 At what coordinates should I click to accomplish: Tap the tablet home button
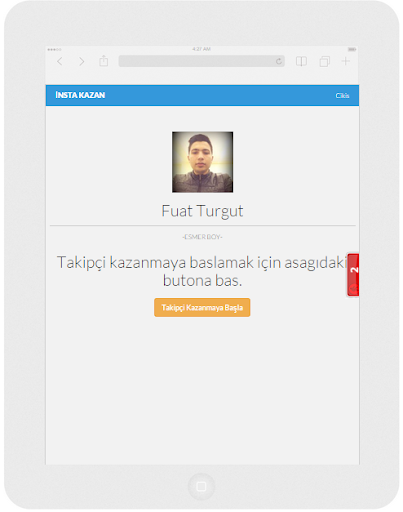pyautogui.click(x=201, y=487)
